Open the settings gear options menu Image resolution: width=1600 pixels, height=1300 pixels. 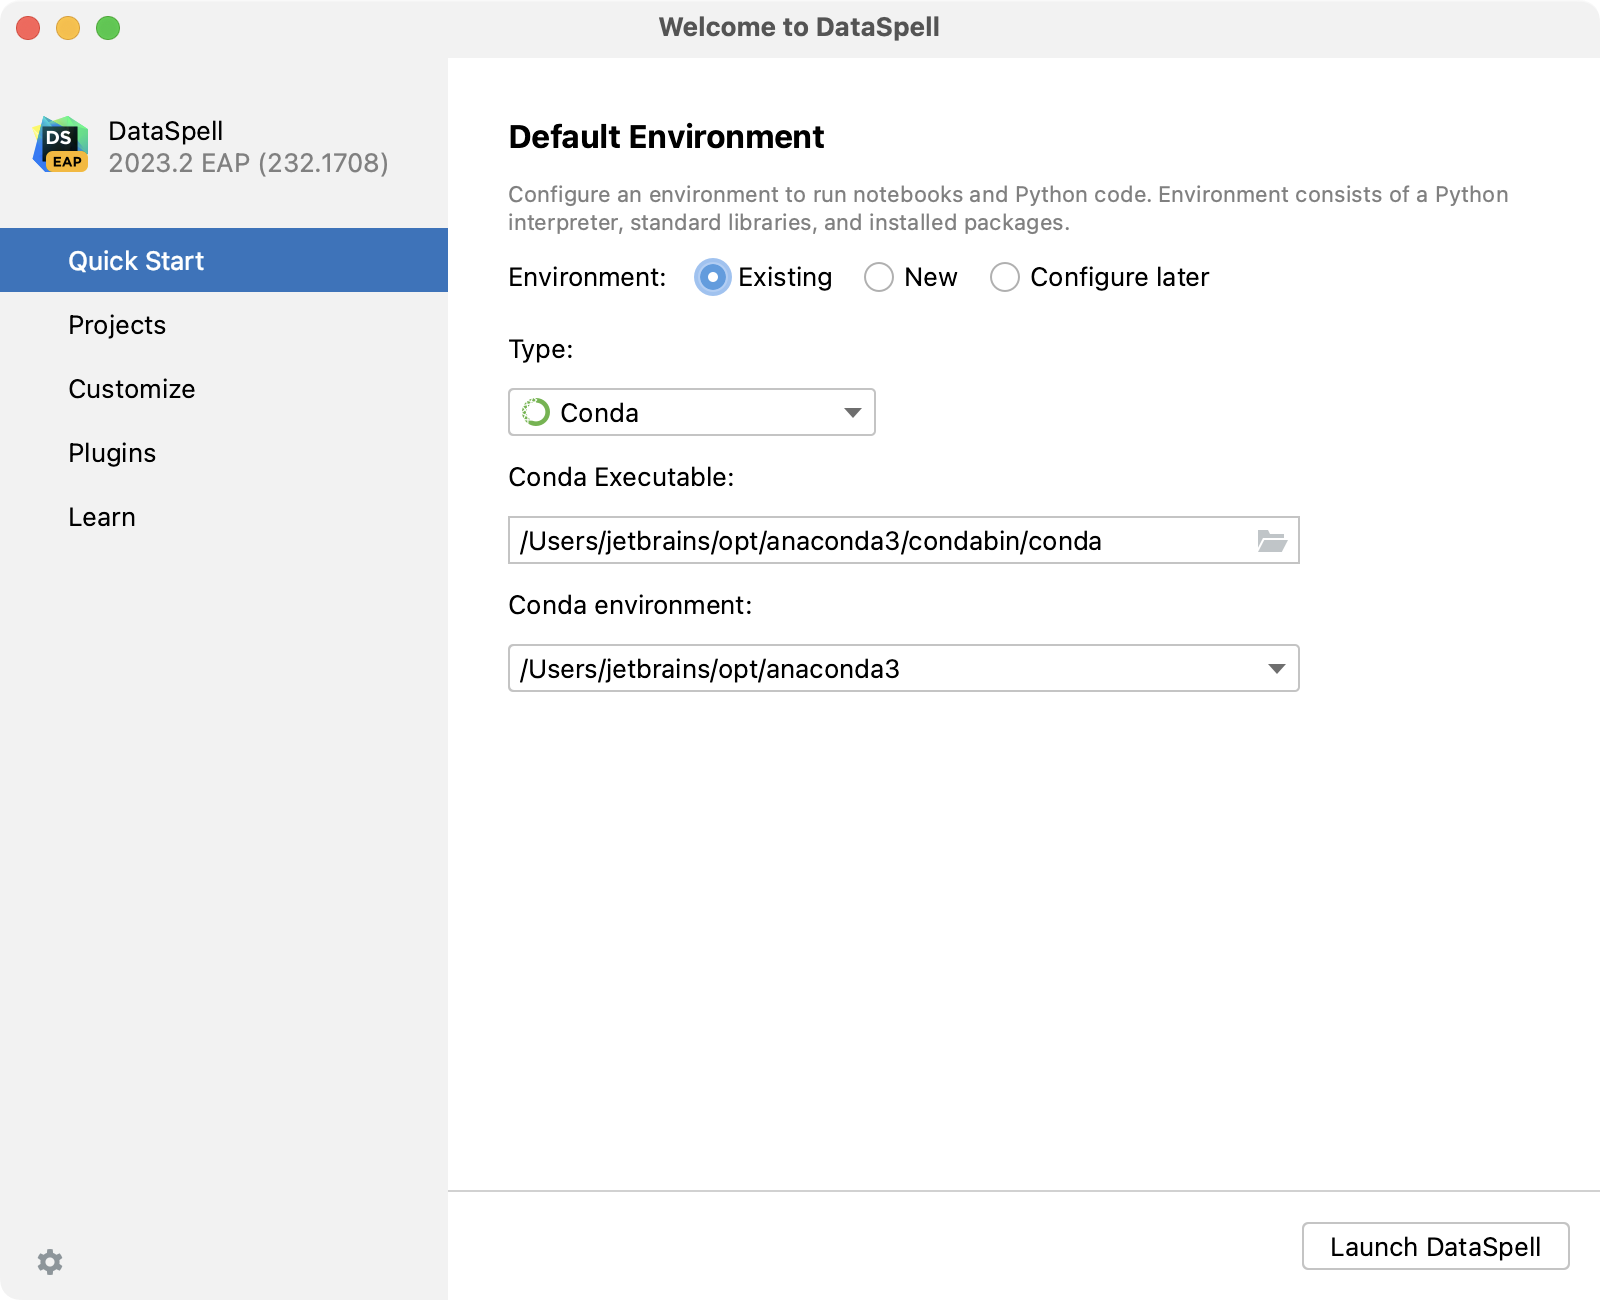tap(50, 1262)
